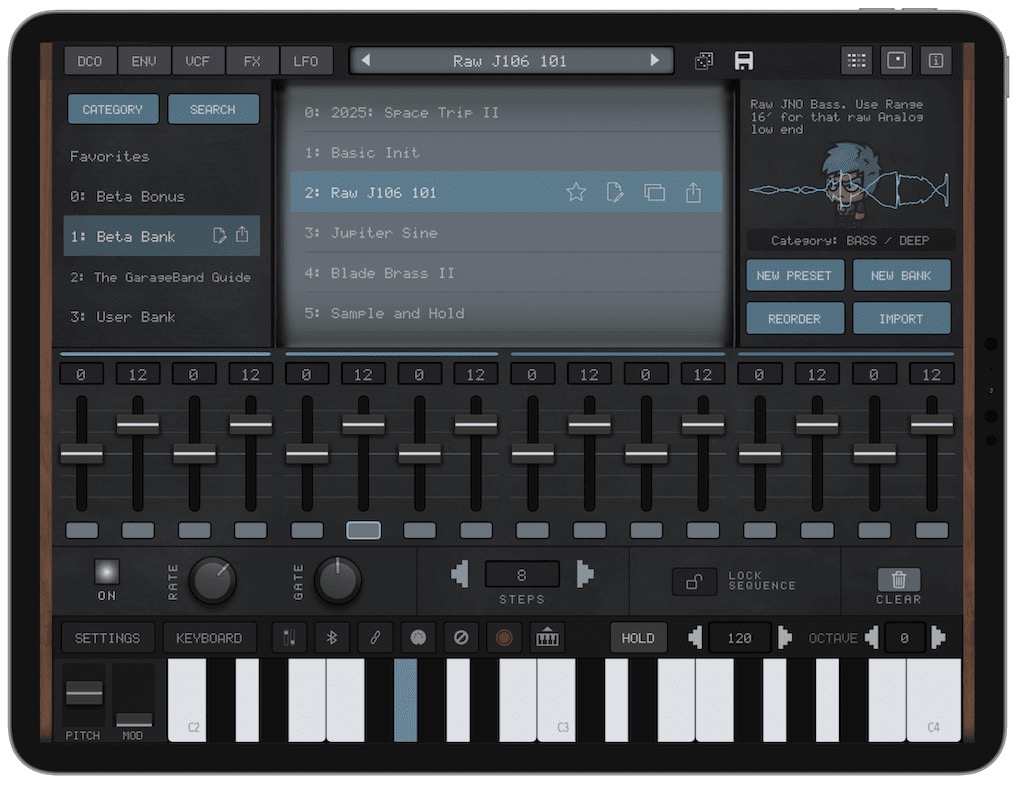This screenshot has height=790, width=1024.
Task: Open the SEARCH view
Action: (x=213, y=109)
